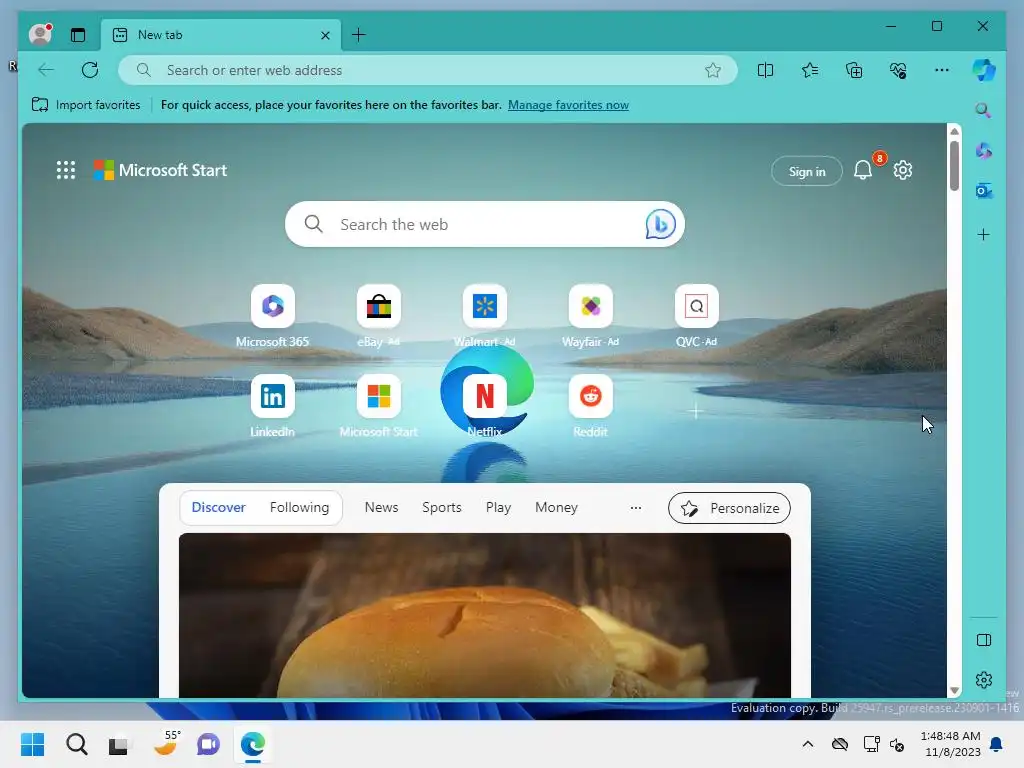Open split screen view
Viewport: 1024px width, 768px height.
[765, 70]
